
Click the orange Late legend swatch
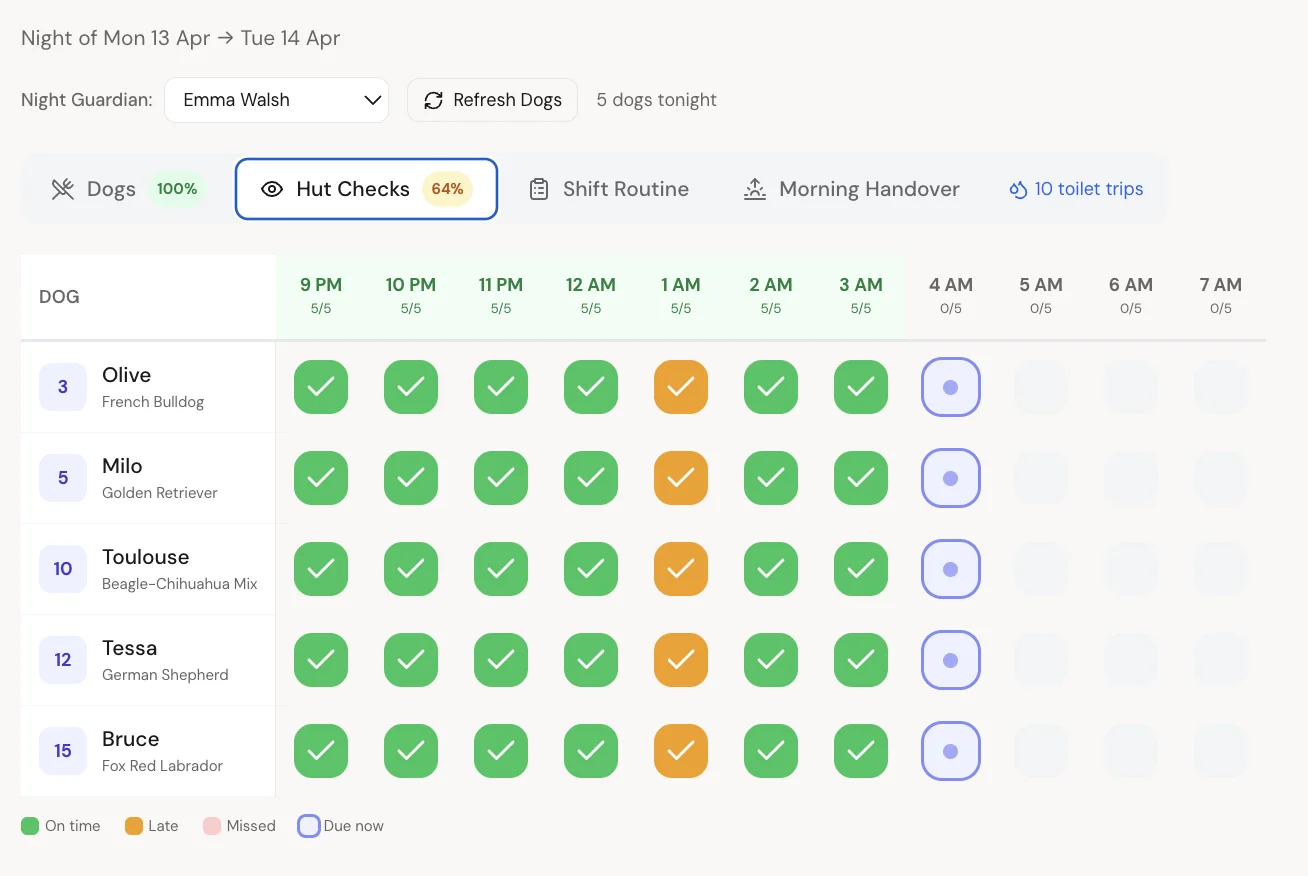click(x=134, y=826)
